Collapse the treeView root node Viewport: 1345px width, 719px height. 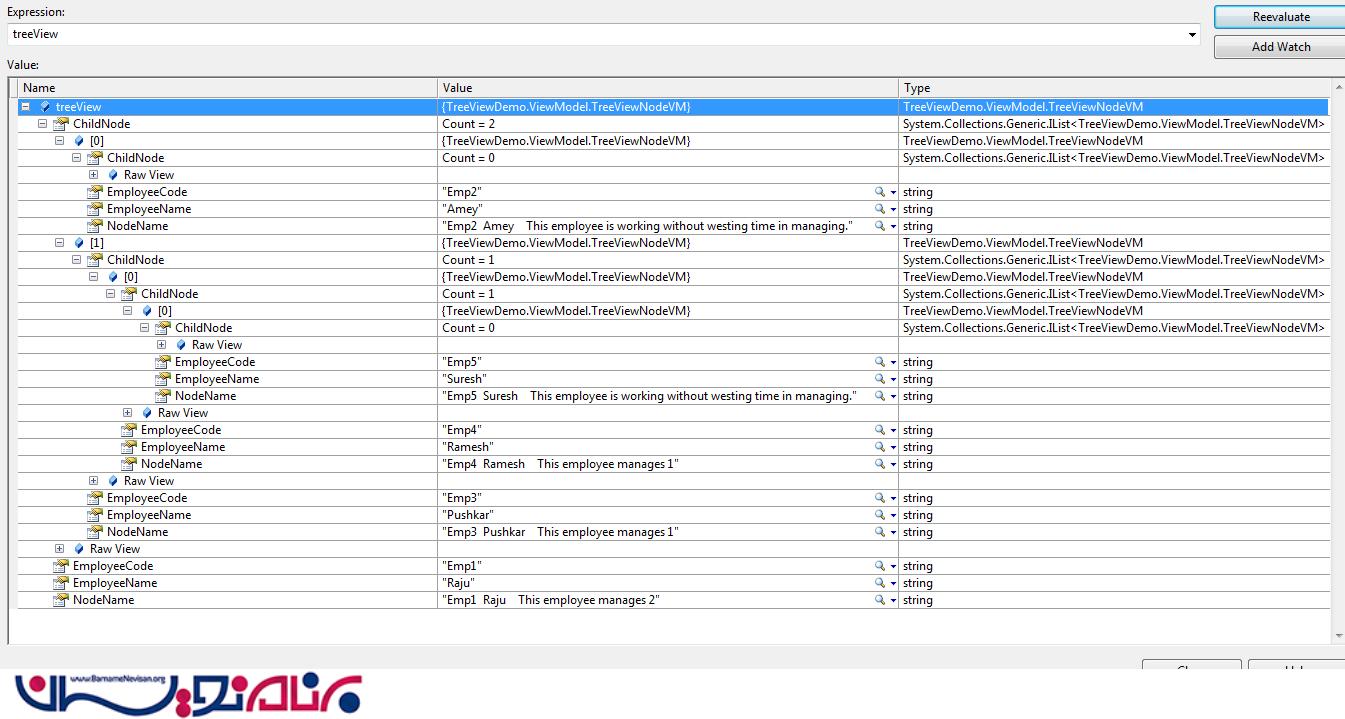pyautogui.click(x=25, y=107)
